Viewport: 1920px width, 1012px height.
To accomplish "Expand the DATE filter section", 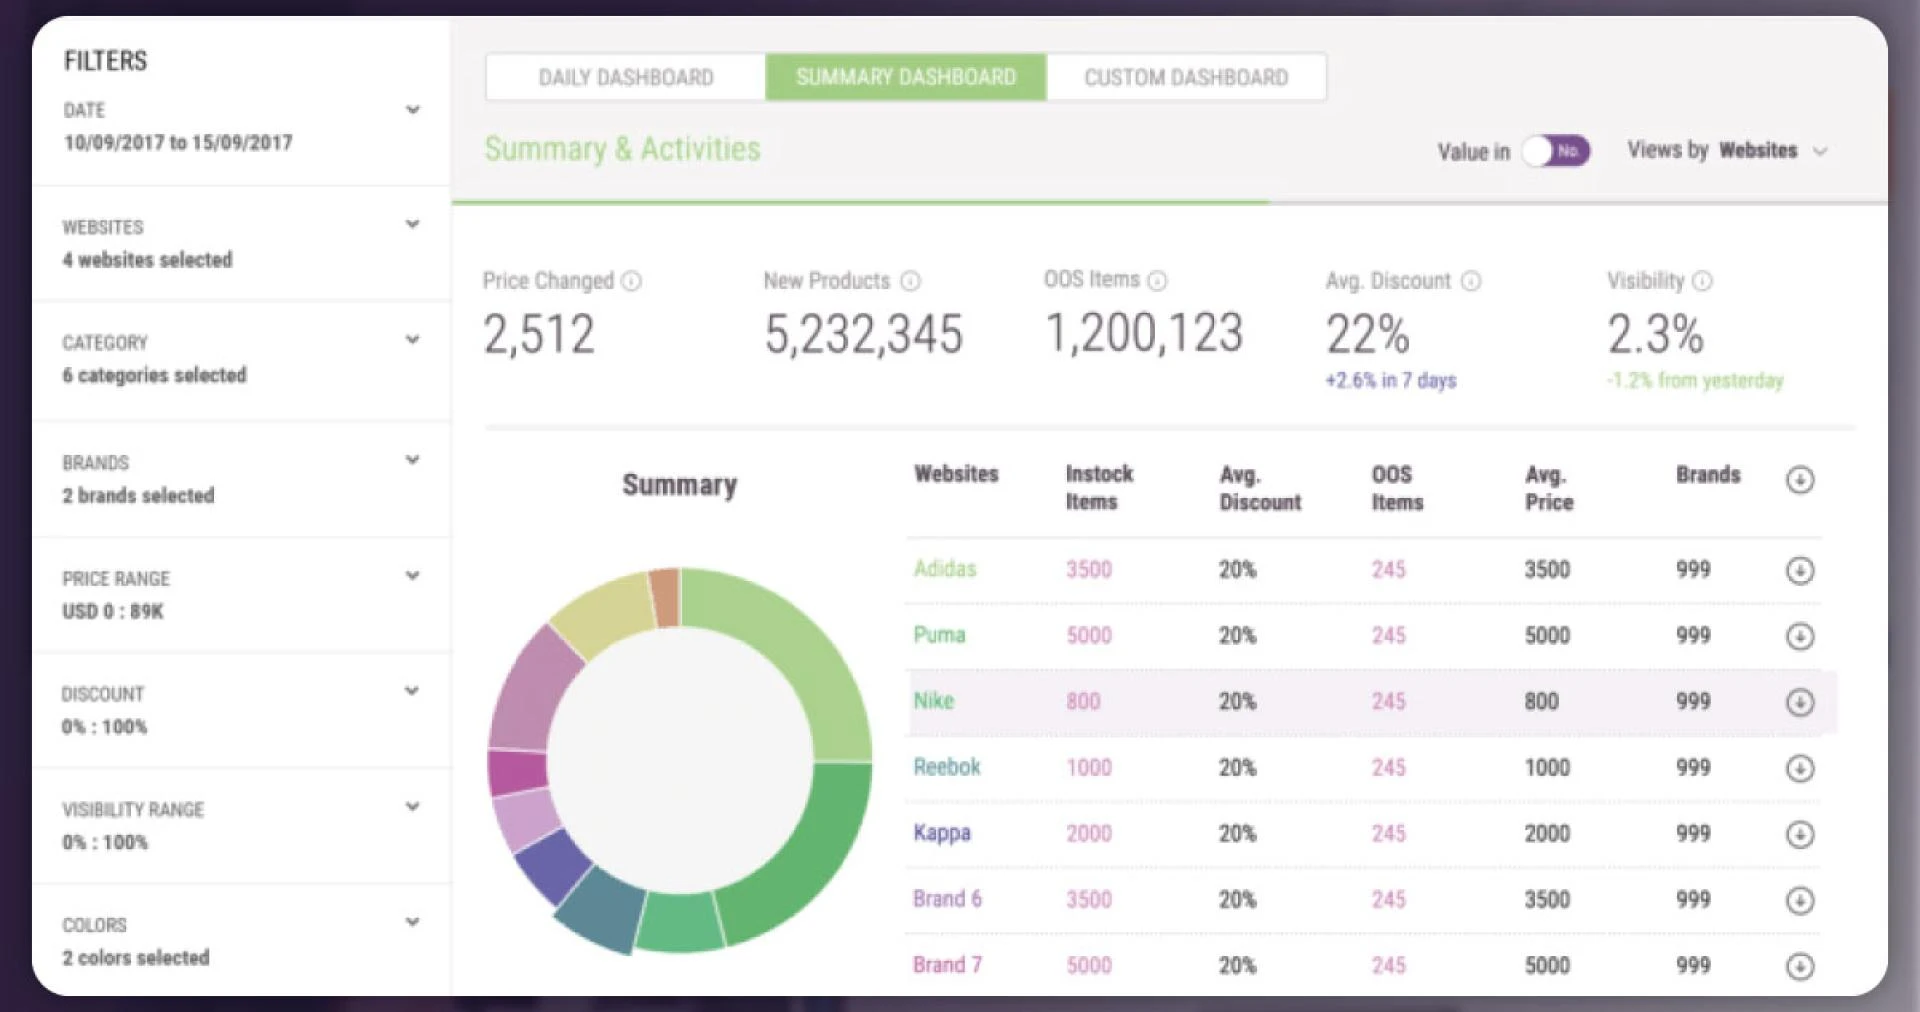I will pyautogui.click(x=413, y=110).
